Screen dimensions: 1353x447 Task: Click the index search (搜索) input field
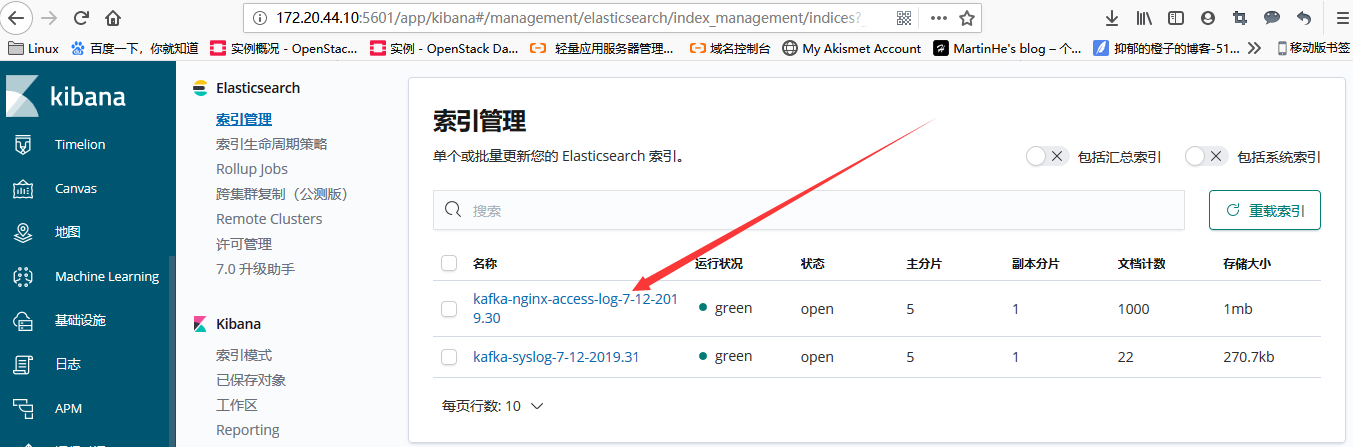pos(808,210)
